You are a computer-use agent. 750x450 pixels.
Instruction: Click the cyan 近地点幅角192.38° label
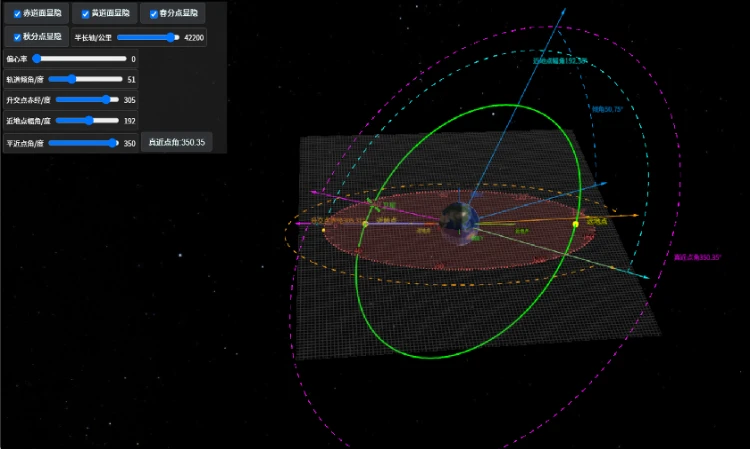tap(560, 61)
